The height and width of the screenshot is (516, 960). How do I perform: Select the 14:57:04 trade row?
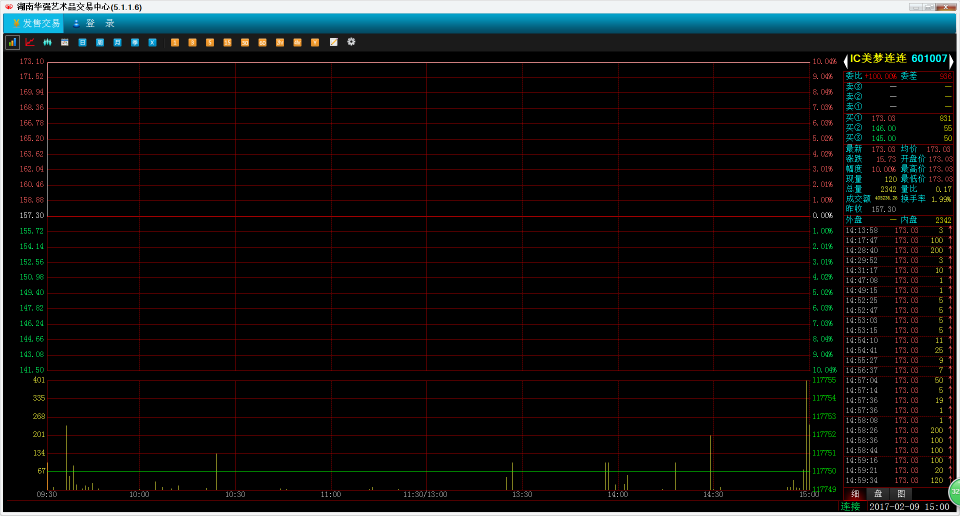click(899, 381)
